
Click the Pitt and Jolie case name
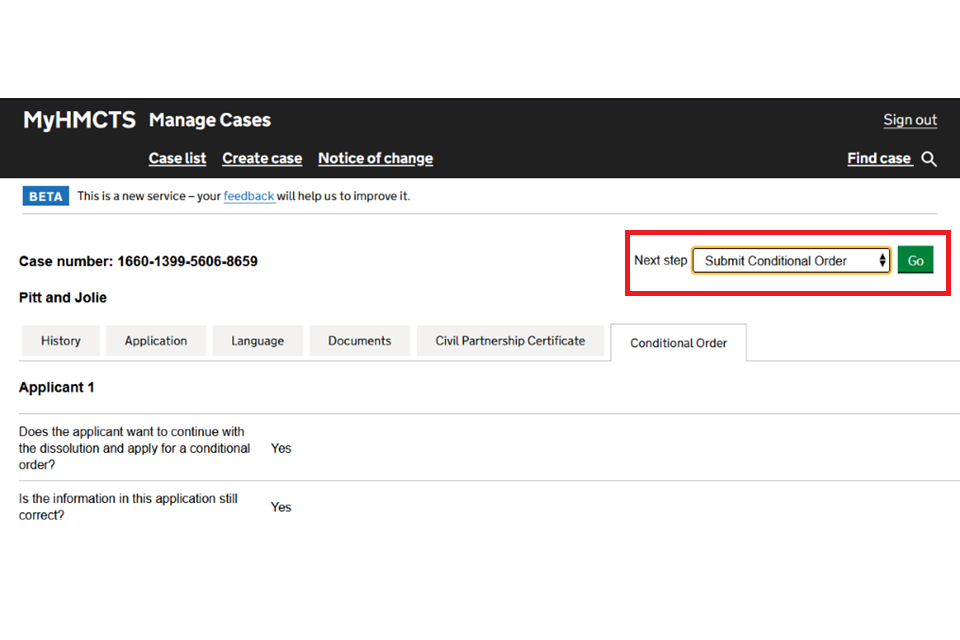pos(63,298)
